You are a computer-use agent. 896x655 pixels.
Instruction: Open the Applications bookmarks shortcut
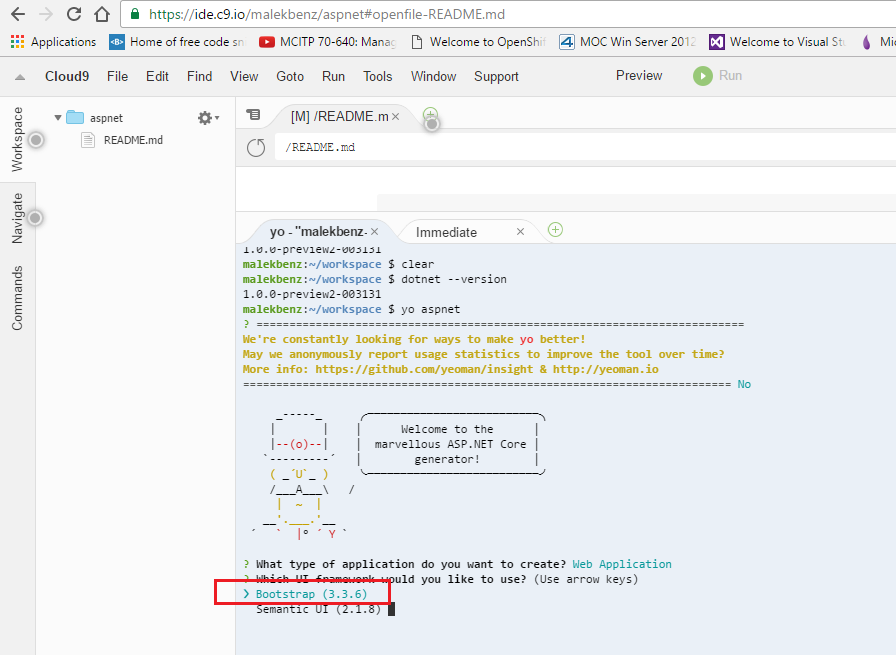[x=54, y=42]
